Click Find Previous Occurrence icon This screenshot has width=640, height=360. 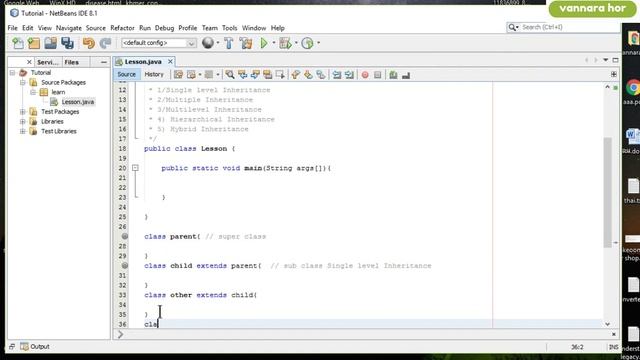click(242, 75)
